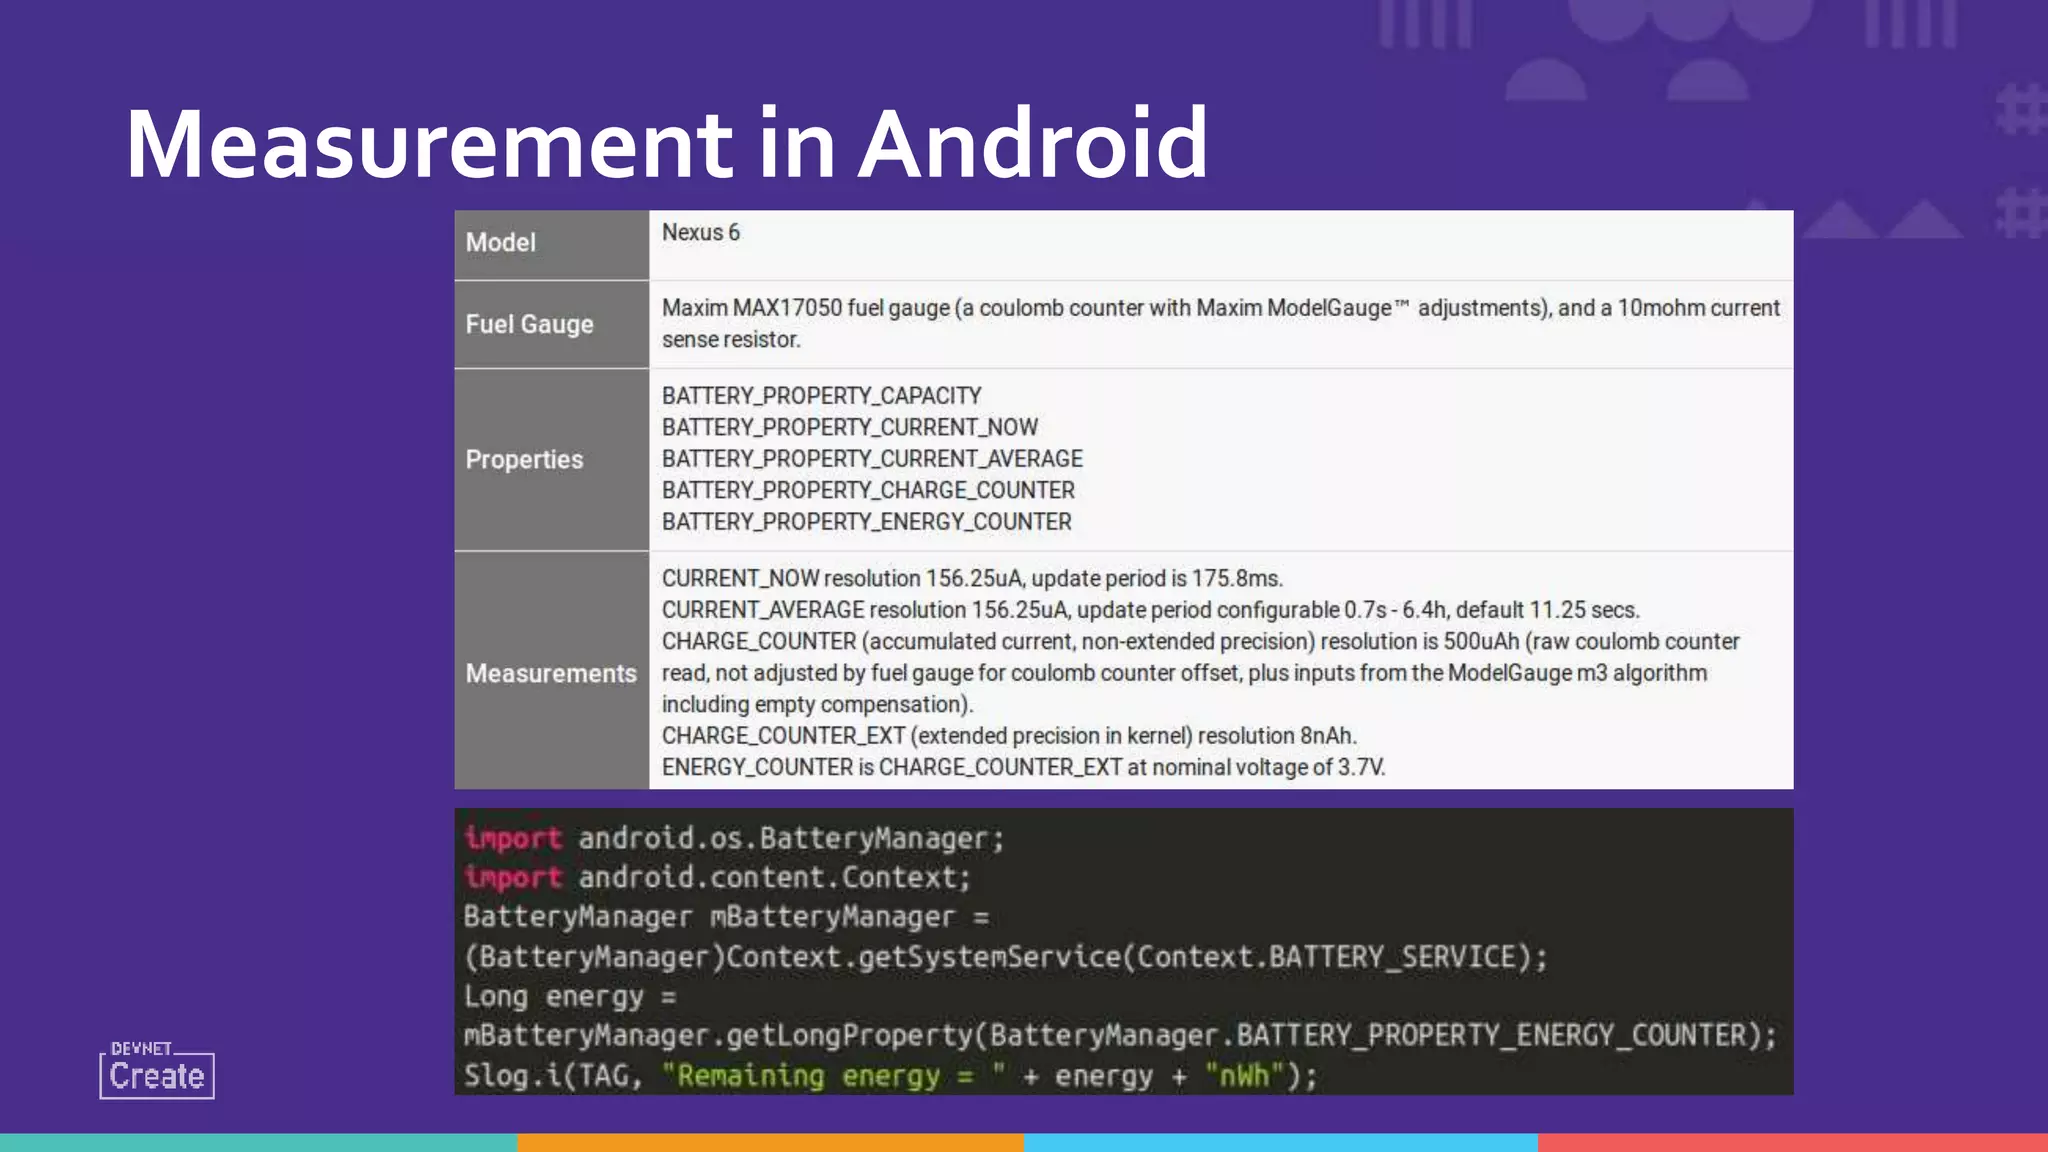
Task: Click the BatteryManager mBatteryManager = code line
Action: (x=727, y=917)
